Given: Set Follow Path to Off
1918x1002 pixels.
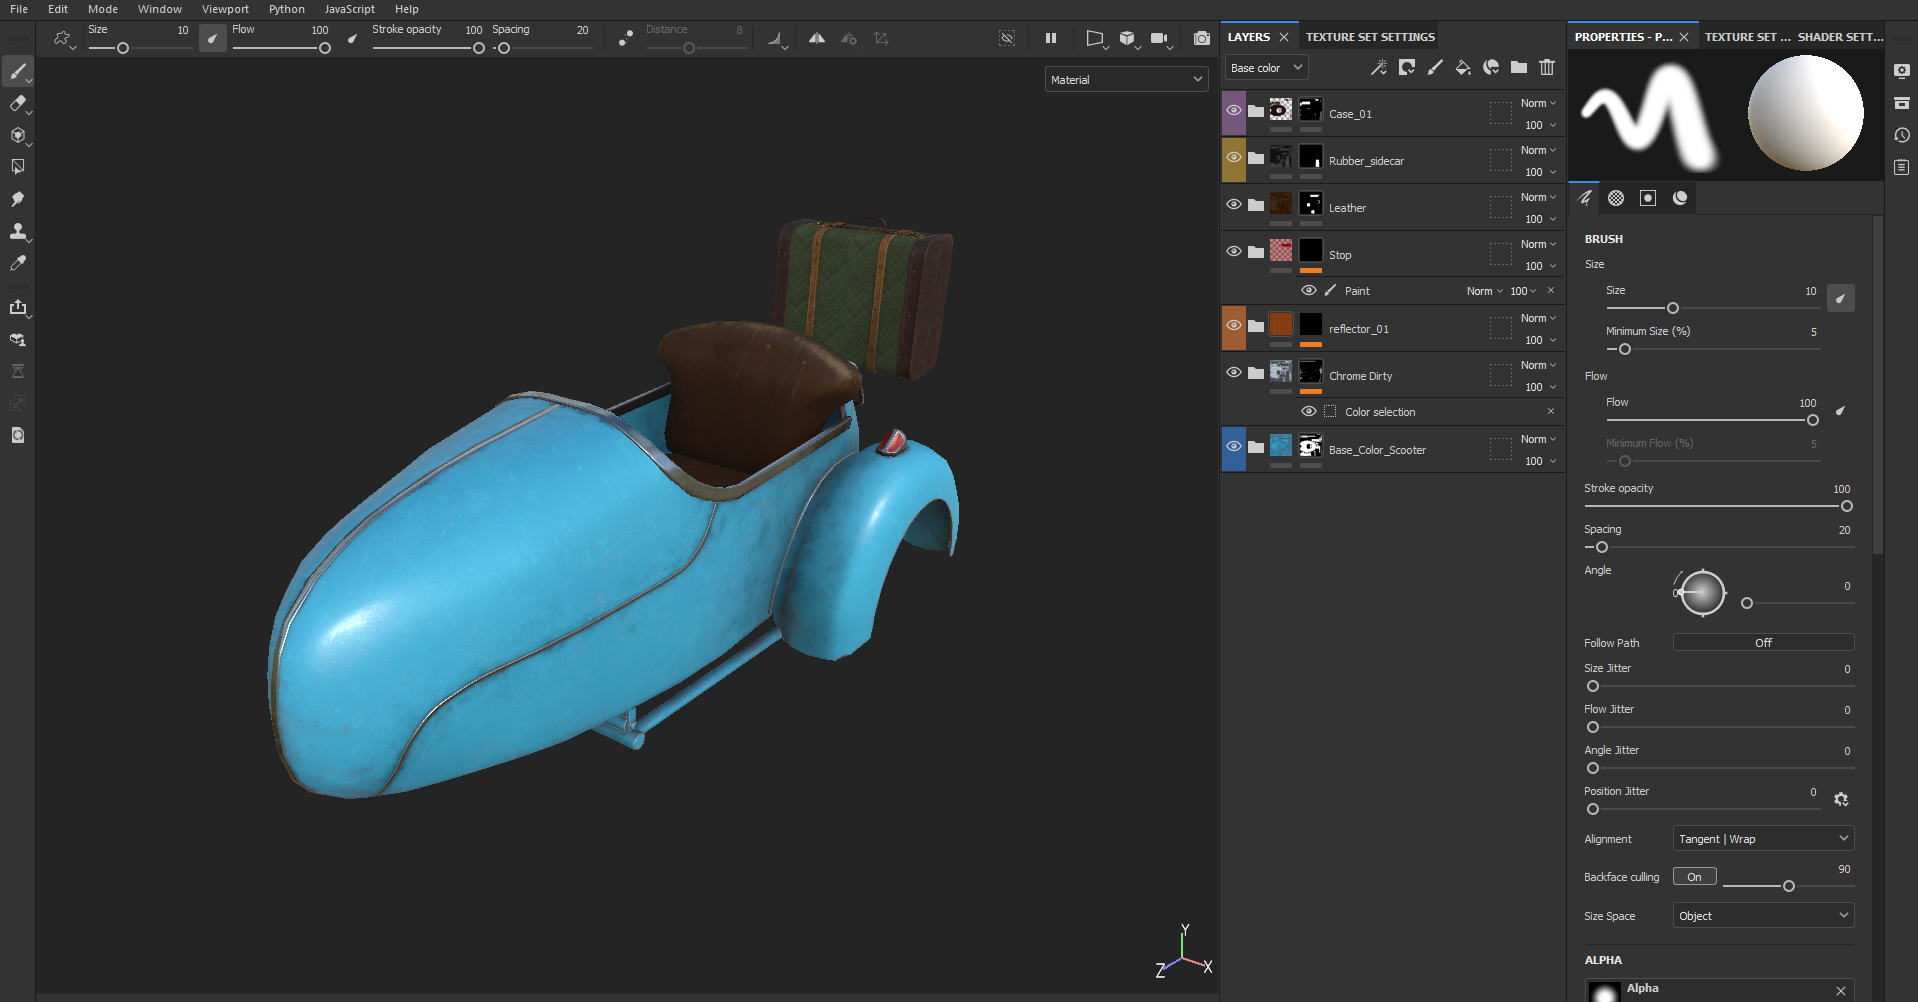Looking at the screenshot, I should pyautogui.click(x=1763, y=642).
